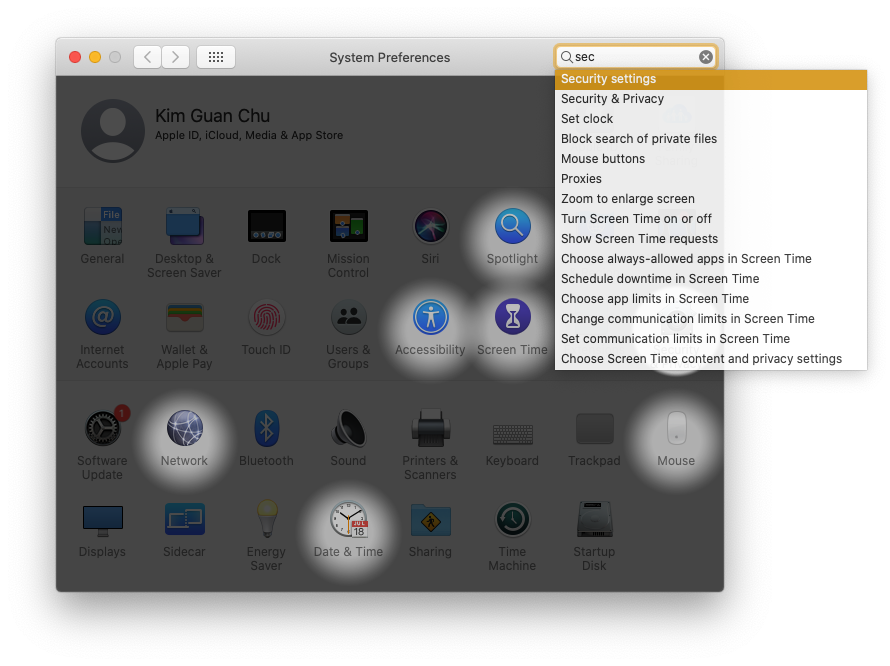Select 'Turn Screen Time on or off'
The image size is (890, 666).
[711, 219]
